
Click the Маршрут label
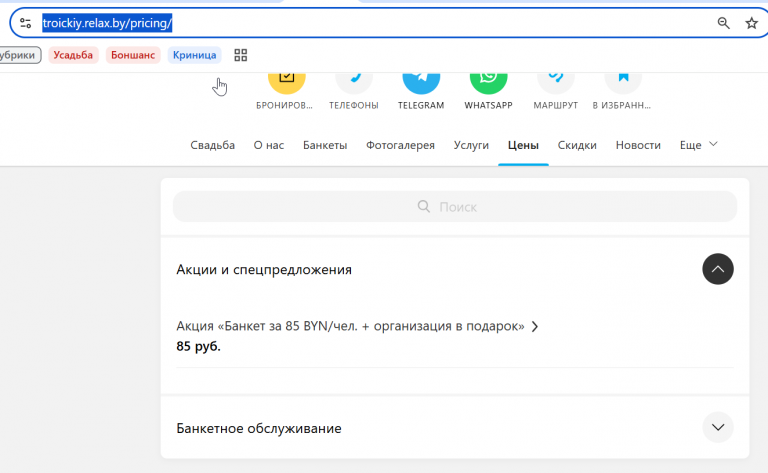tap(555, 105)
